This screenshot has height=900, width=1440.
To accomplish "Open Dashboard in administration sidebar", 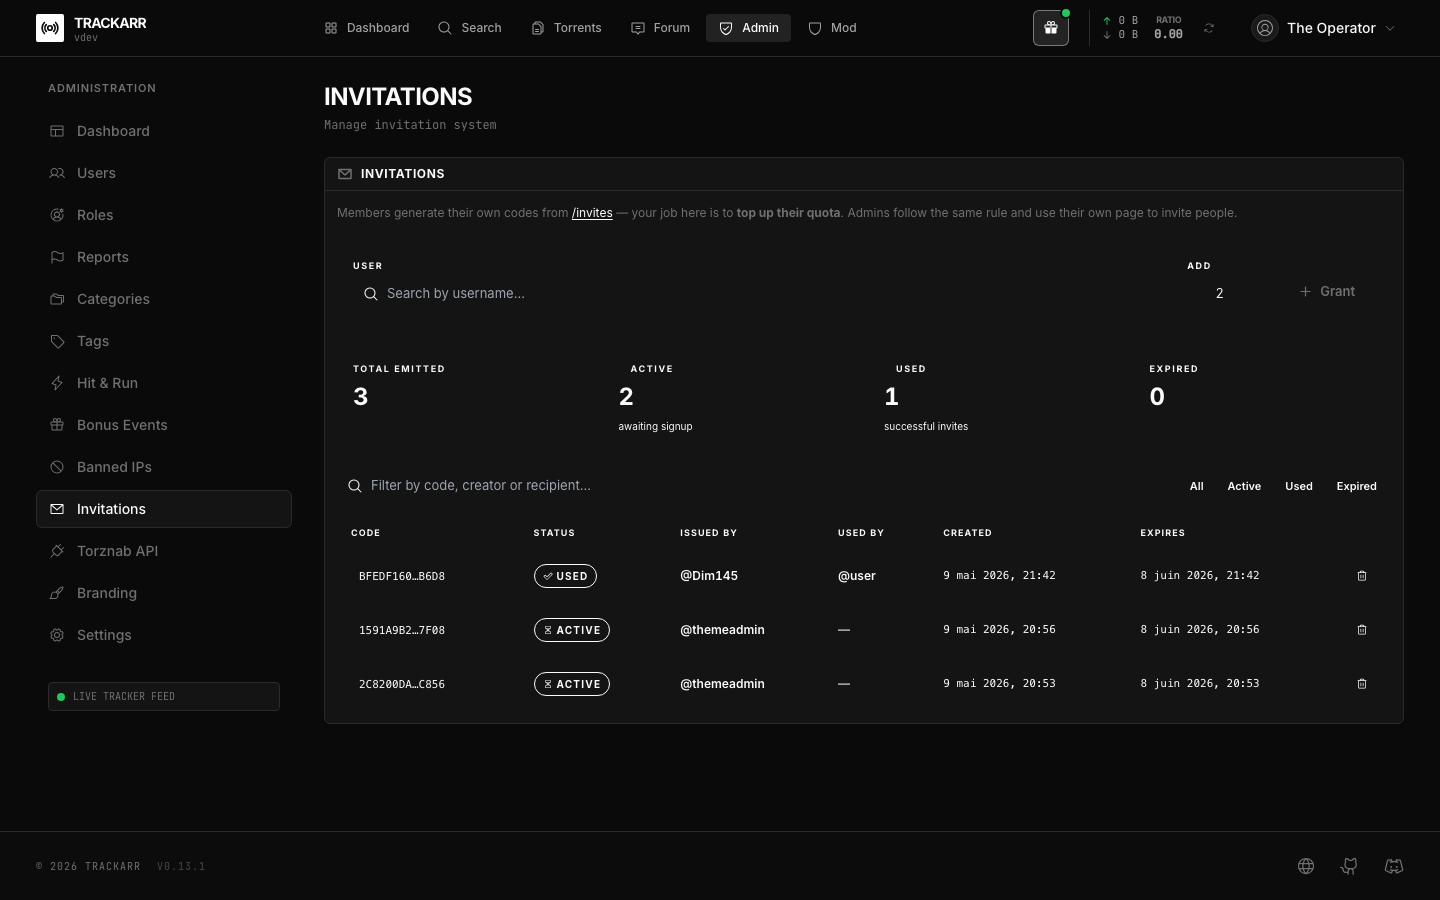I will coord(164,131).
